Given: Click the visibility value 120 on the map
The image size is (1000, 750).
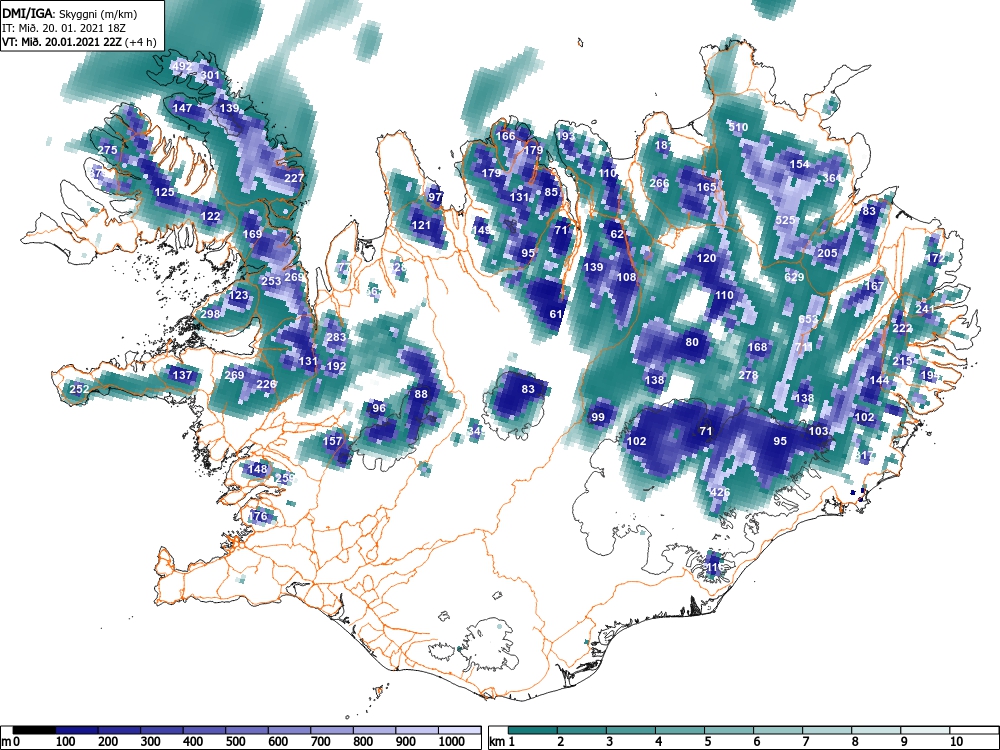Looking at the screenshot, I should point(706,258).
